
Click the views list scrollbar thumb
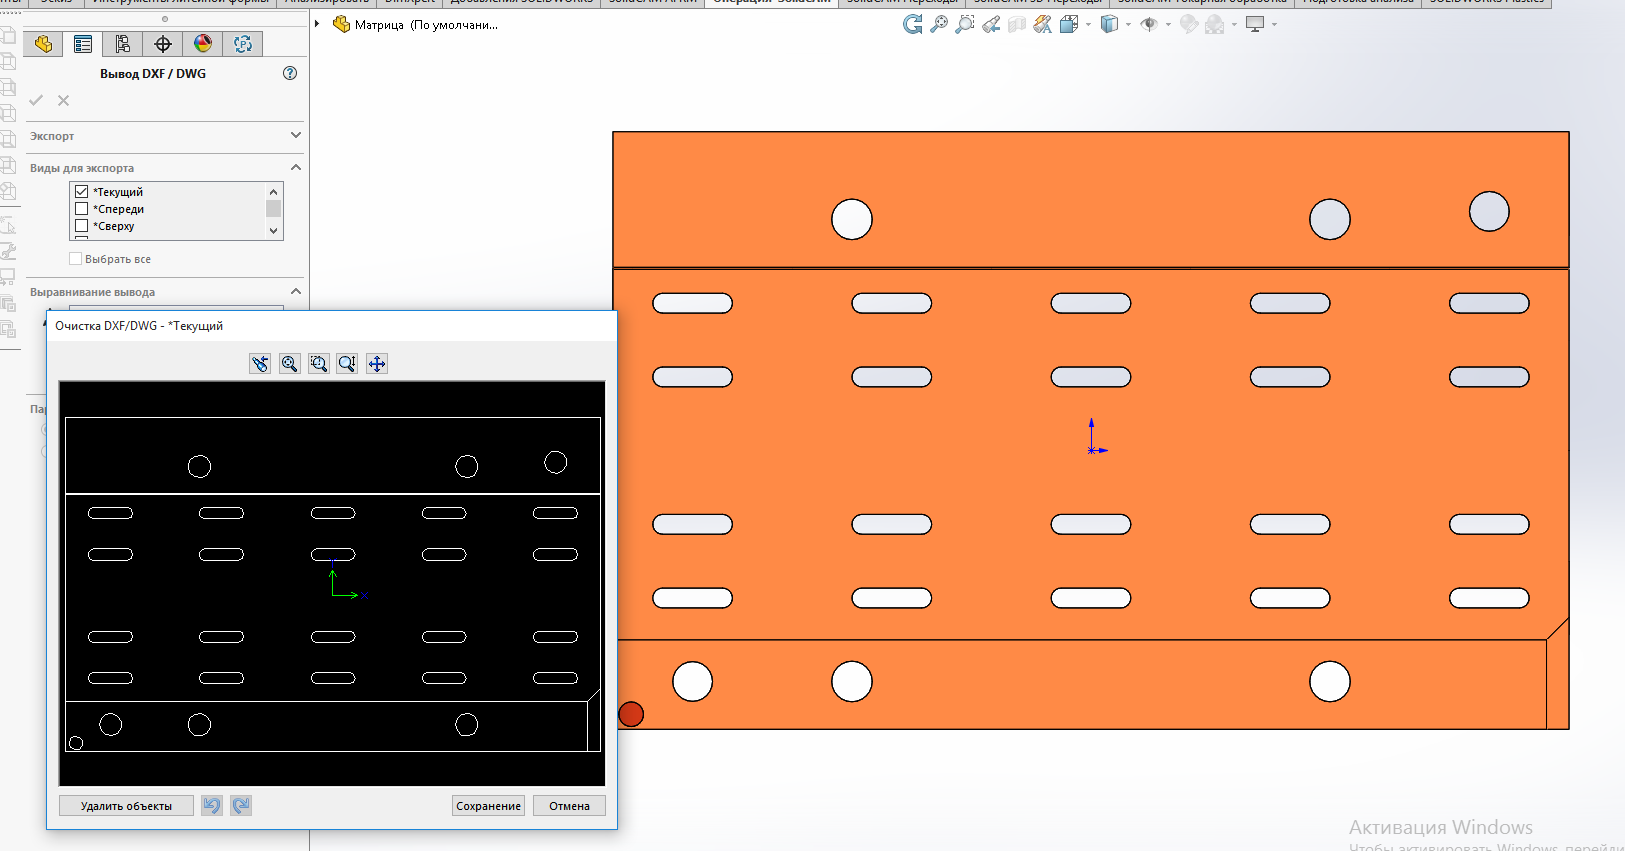coord(273,208)
